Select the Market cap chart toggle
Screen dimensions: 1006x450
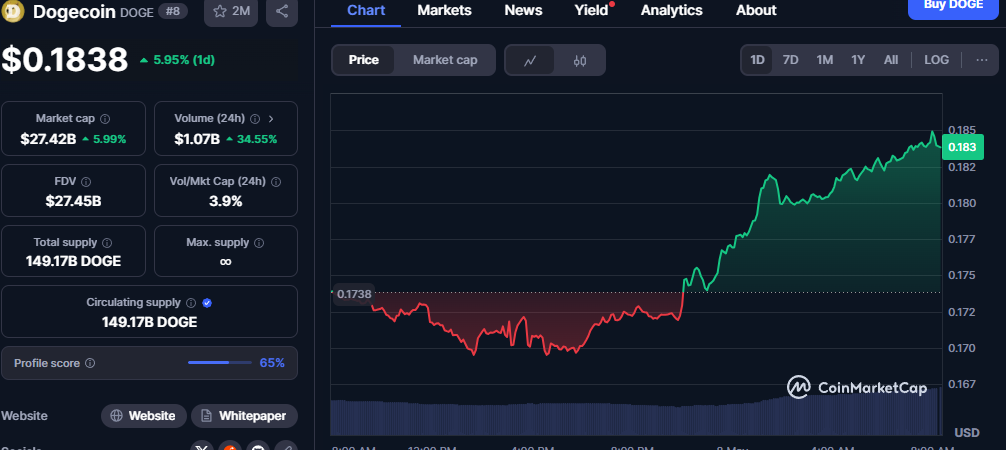445,60
